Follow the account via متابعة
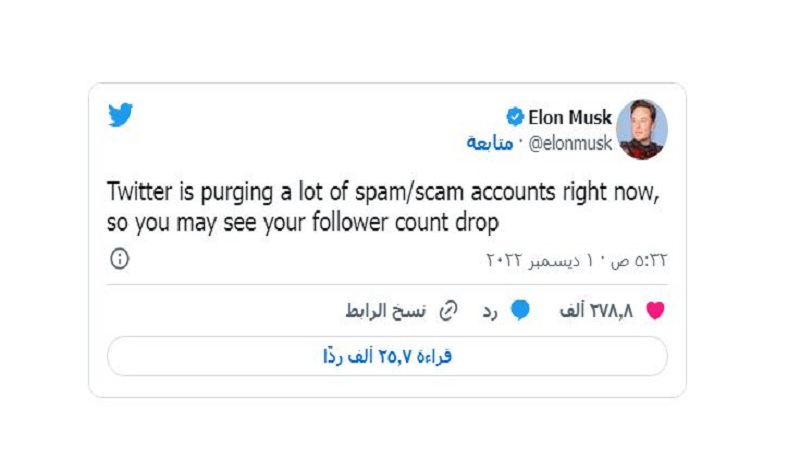This screenshot has height=450, width=800. tap(490, 143)
